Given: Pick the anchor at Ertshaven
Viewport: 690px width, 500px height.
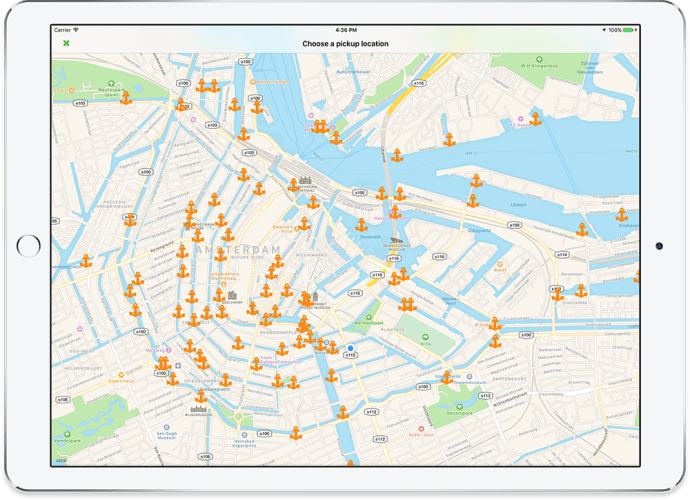Looking at the screenshot, I should pyautogui.click(x=621, y=215).
